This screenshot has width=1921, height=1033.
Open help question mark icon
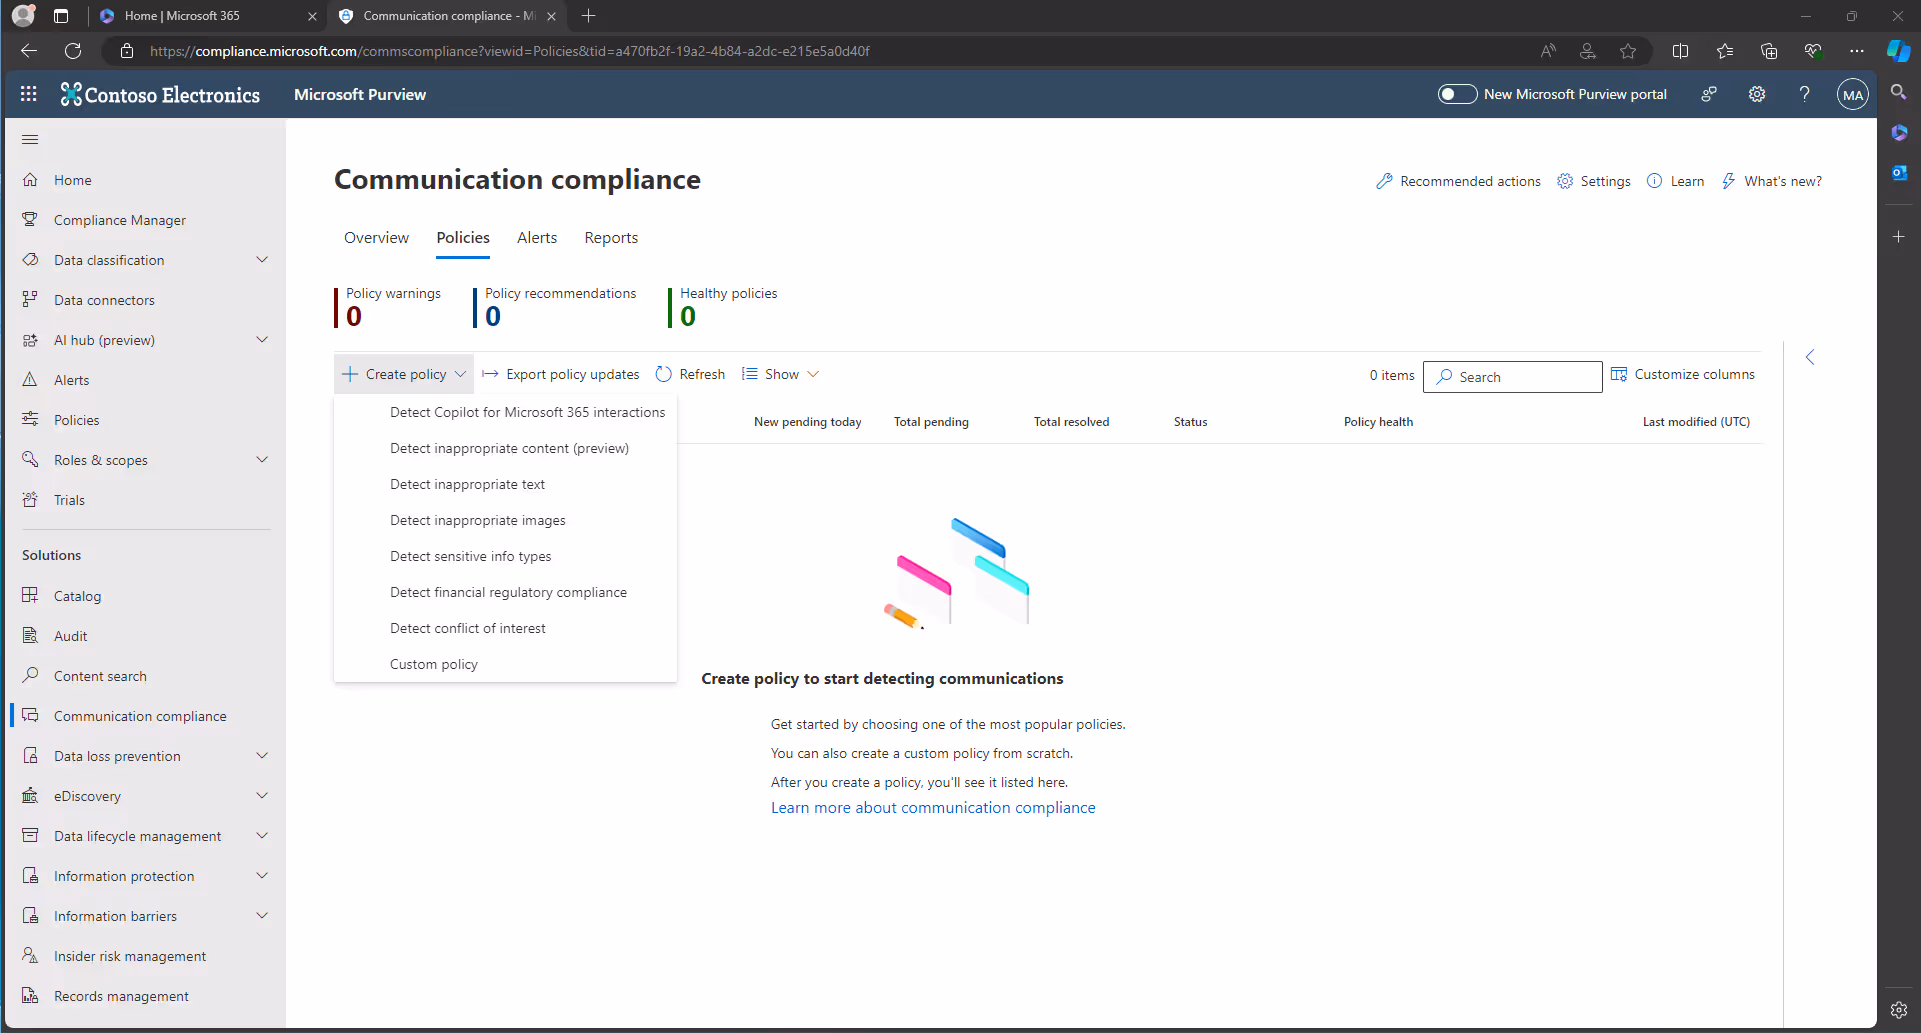(x=1805, y=94)
